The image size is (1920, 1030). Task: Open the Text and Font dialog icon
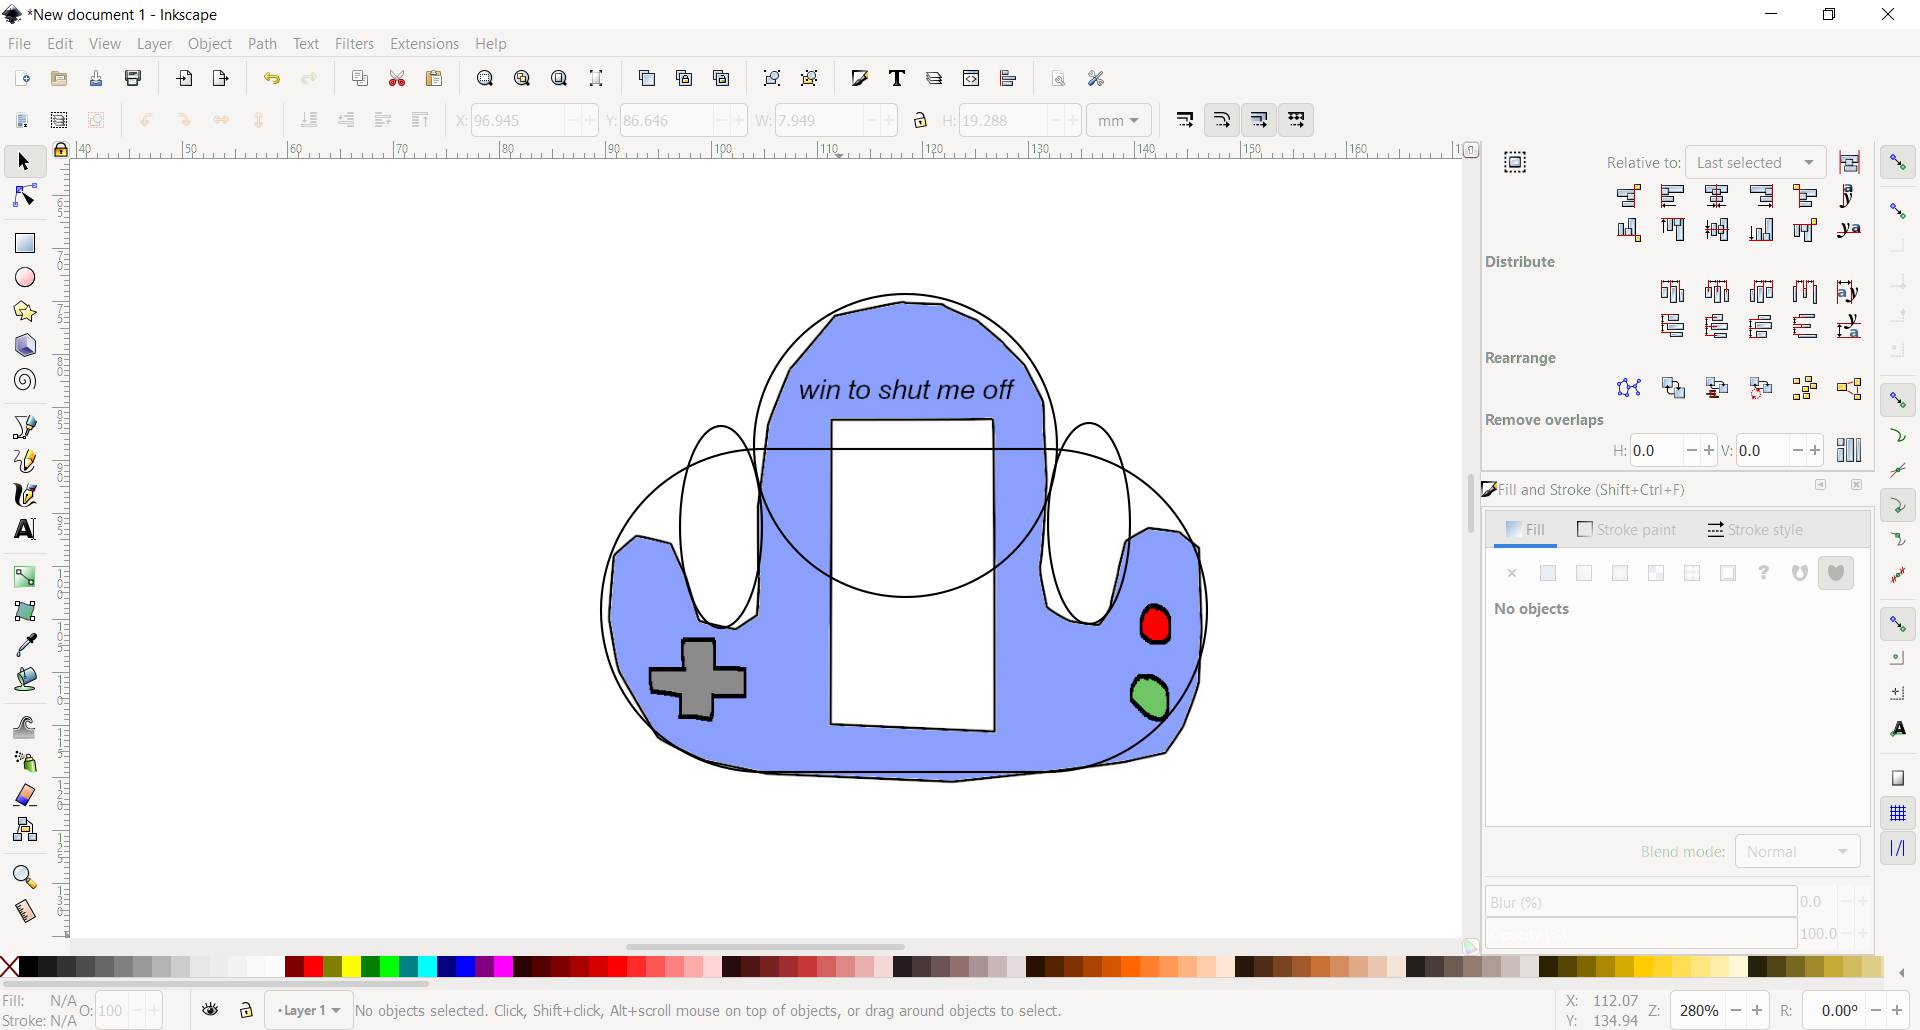(897, 79)
